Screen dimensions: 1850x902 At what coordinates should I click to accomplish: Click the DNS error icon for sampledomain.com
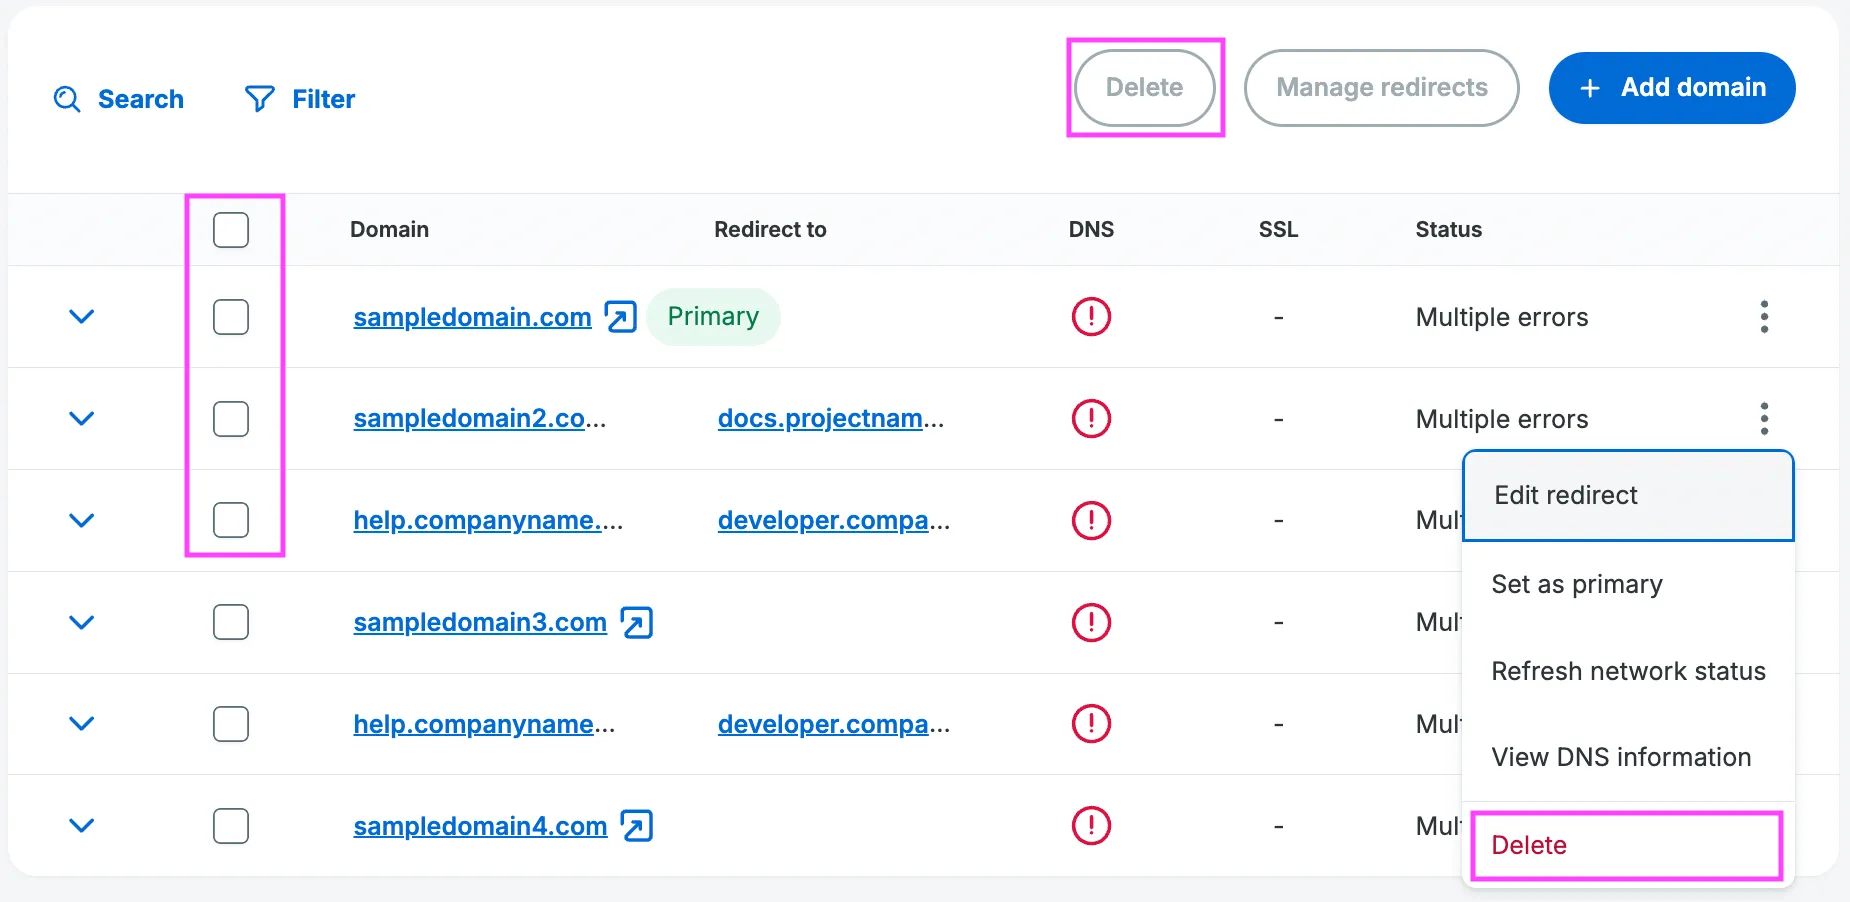point(1091,316)
